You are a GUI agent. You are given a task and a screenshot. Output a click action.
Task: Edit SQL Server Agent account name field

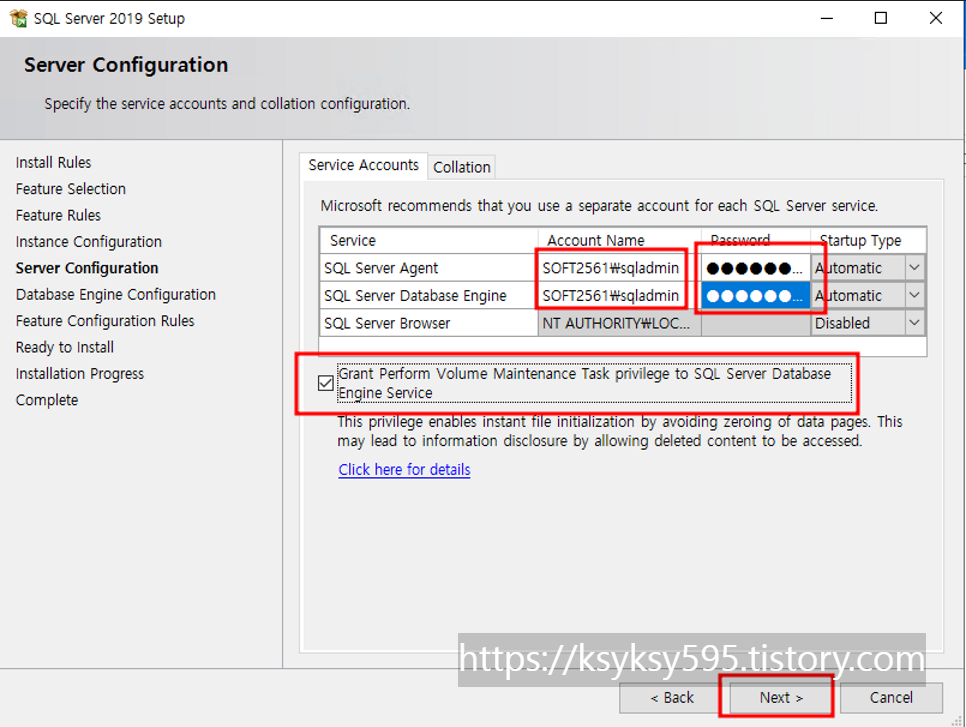[619, 268]
